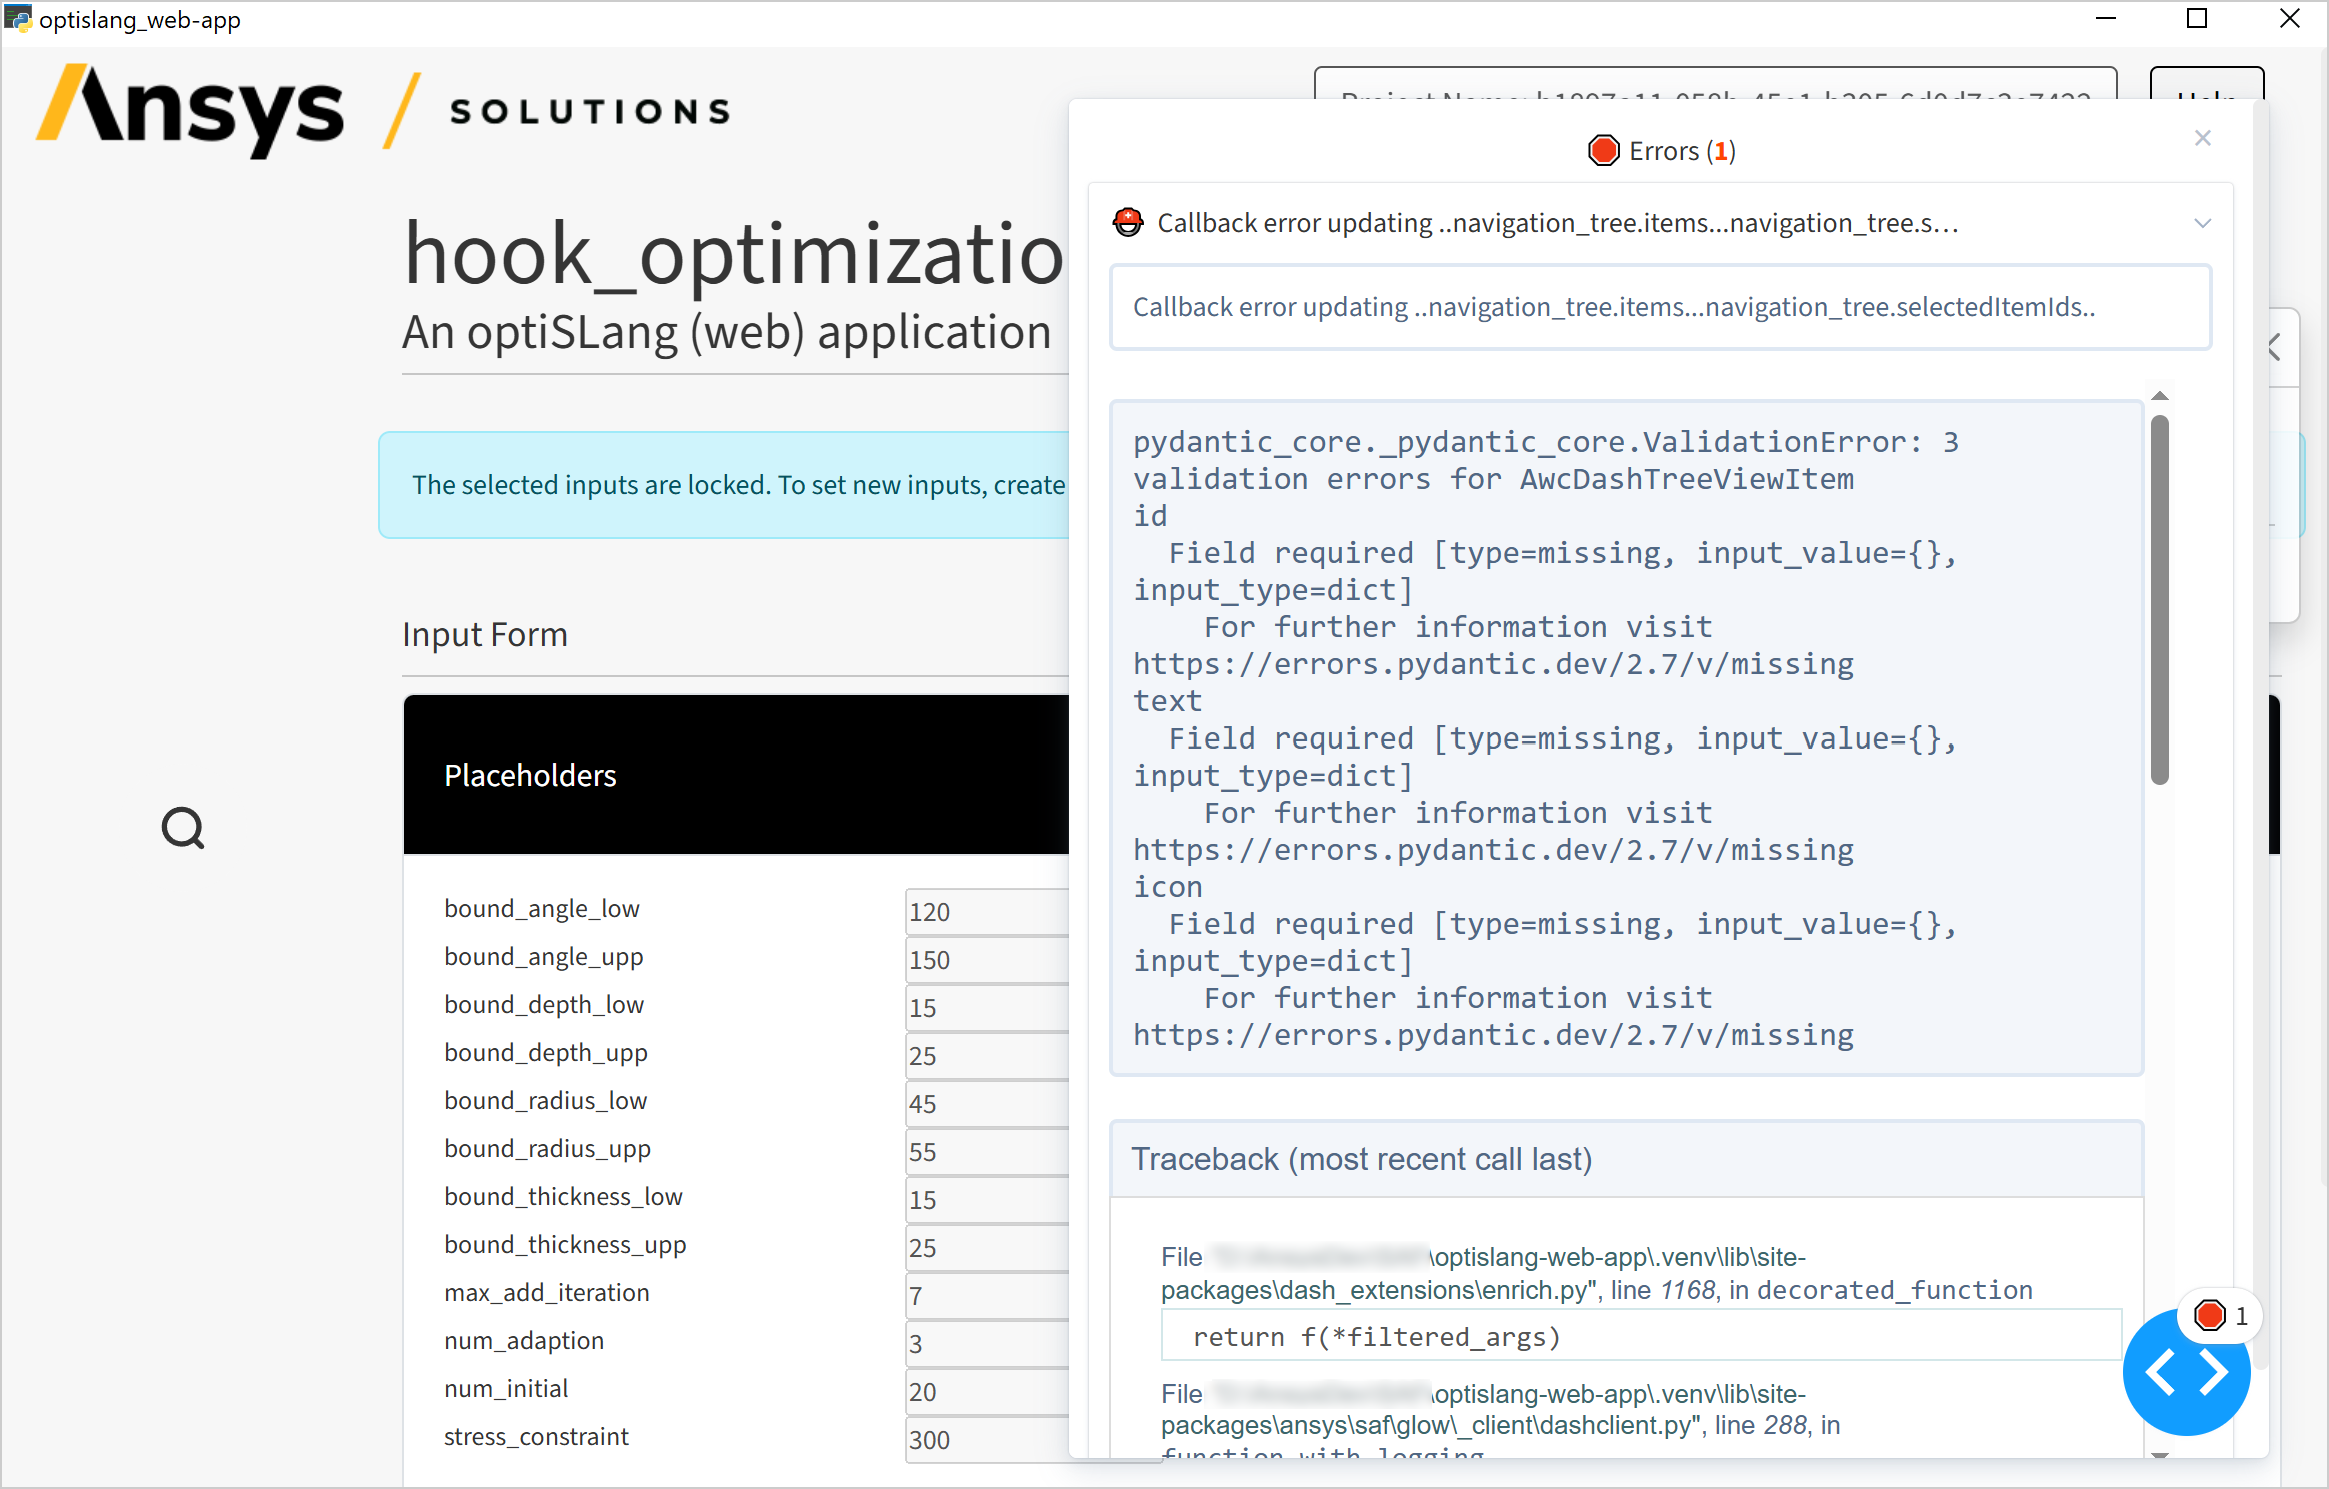Click the bound_angle_upp value field
Image resolution: width=2329 pixels, height=1489 pixels.
pyautogui.click(x=987, y=959)
